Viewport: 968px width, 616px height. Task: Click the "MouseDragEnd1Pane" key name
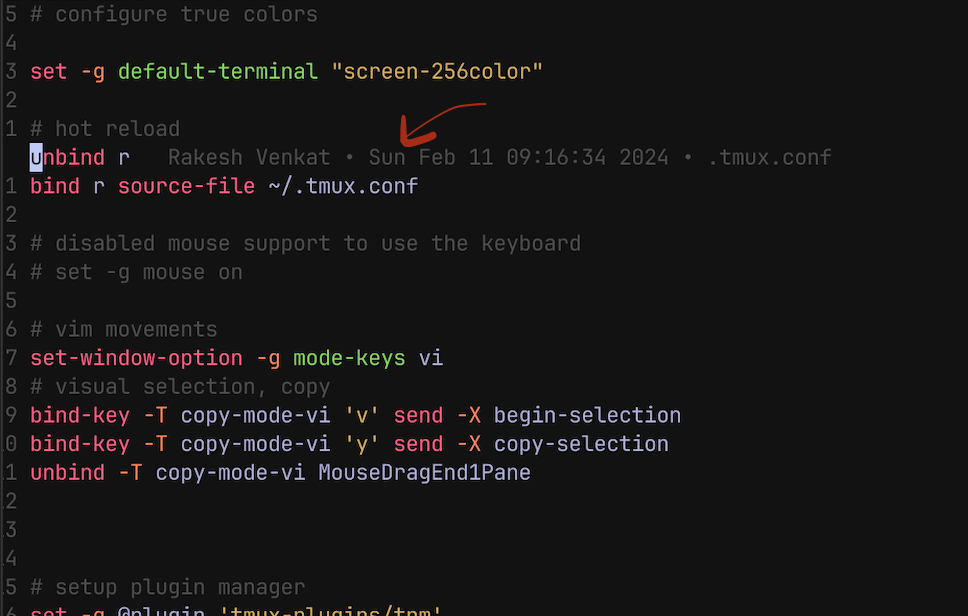[424, 472]
